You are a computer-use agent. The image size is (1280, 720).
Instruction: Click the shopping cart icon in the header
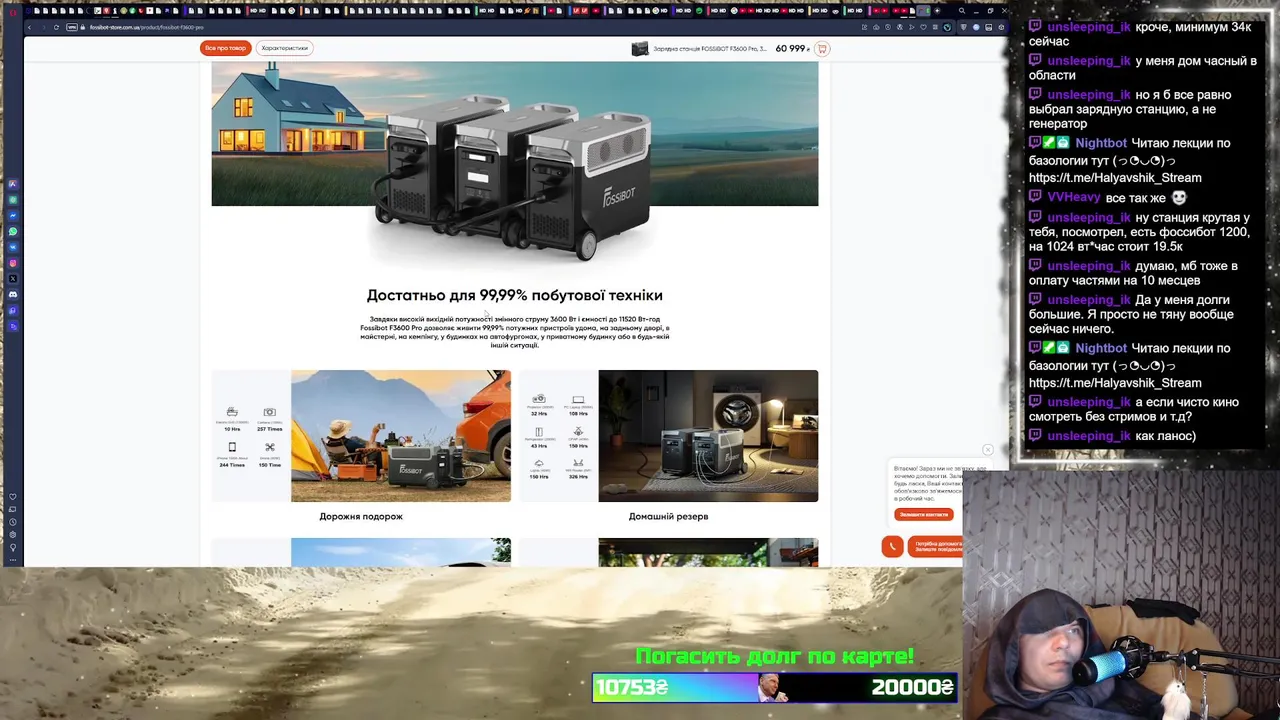(822, 48)
